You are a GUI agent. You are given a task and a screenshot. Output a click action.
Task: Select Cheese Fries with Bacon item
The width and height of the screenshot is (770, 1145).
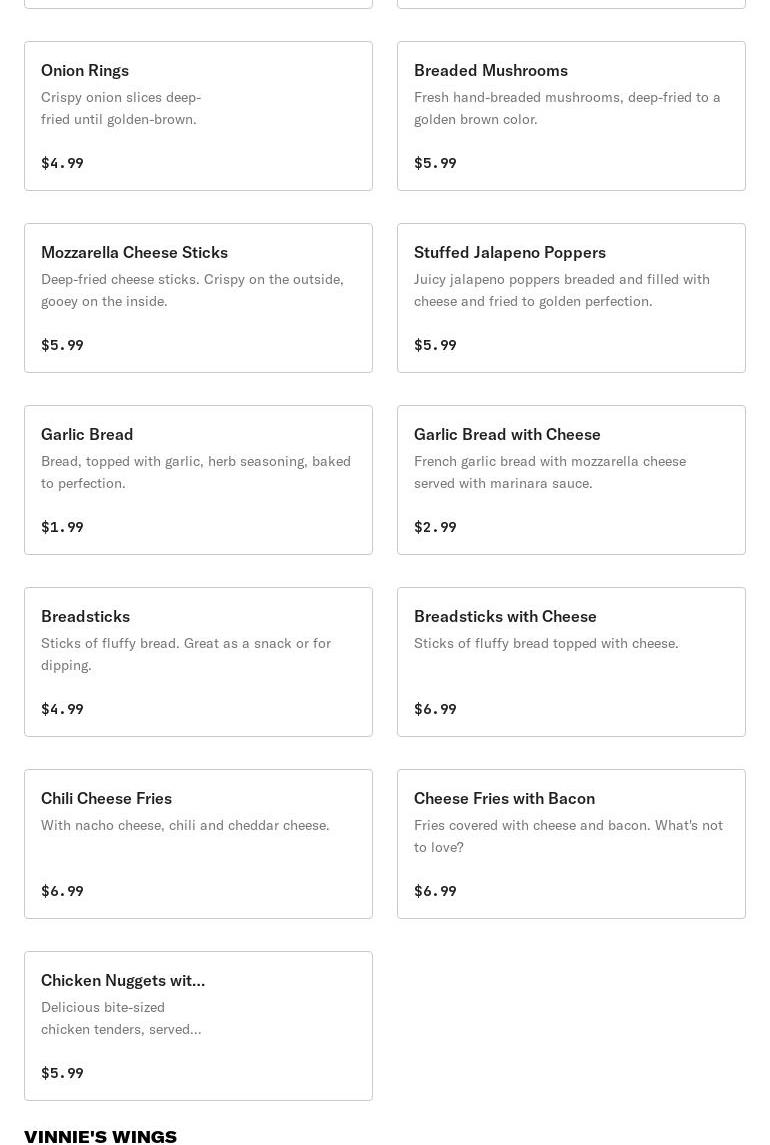tap(571, 844)
